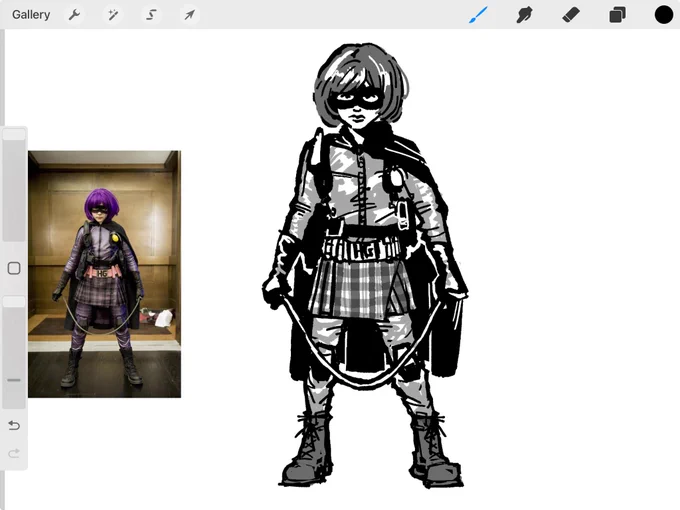680x510 pixels.
Task: Adjust the brush size slider
Action: (x=14, y=184)
